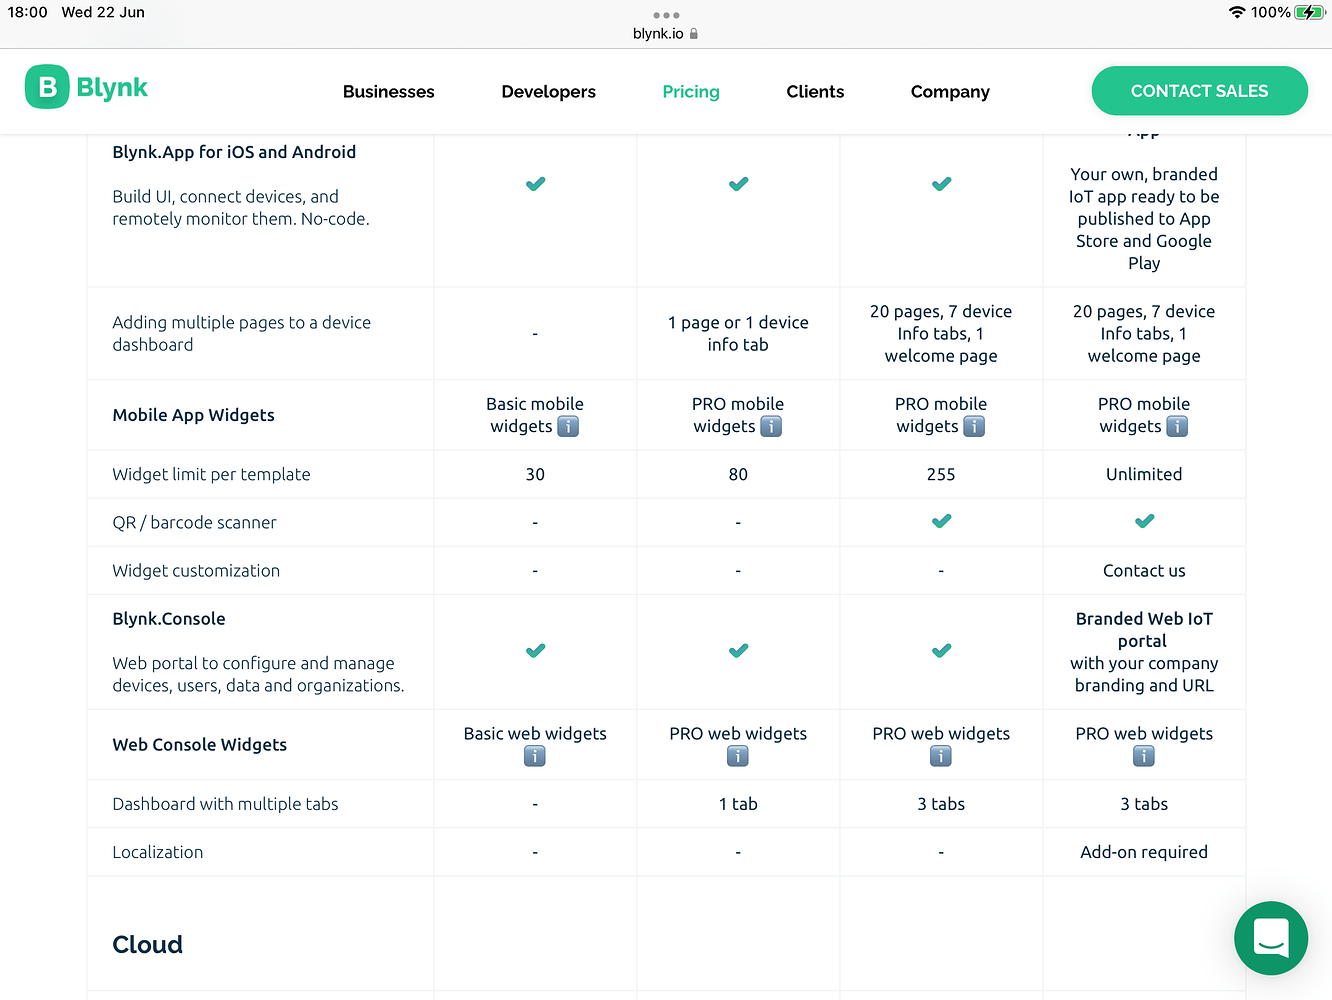Open the Businesses dropdown menu

point(388,91)
